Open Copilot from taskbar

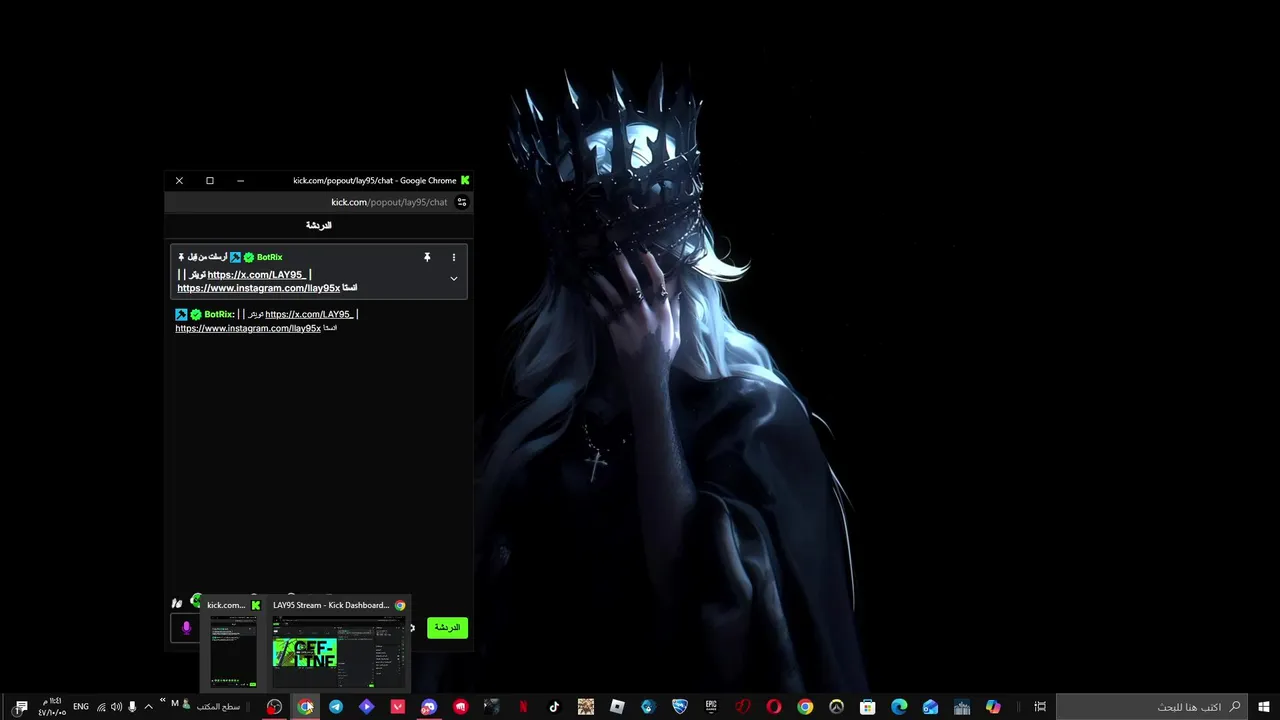pyautogui.click(x=993, y=707)
